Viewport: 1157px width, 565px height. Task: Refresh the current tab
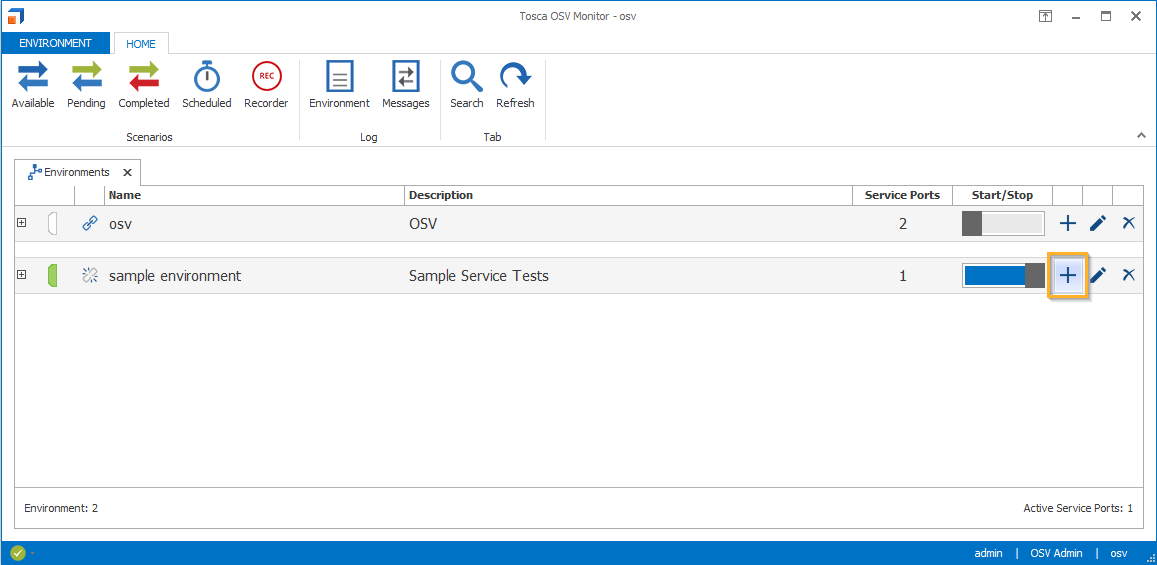click(x=515, y=85)
